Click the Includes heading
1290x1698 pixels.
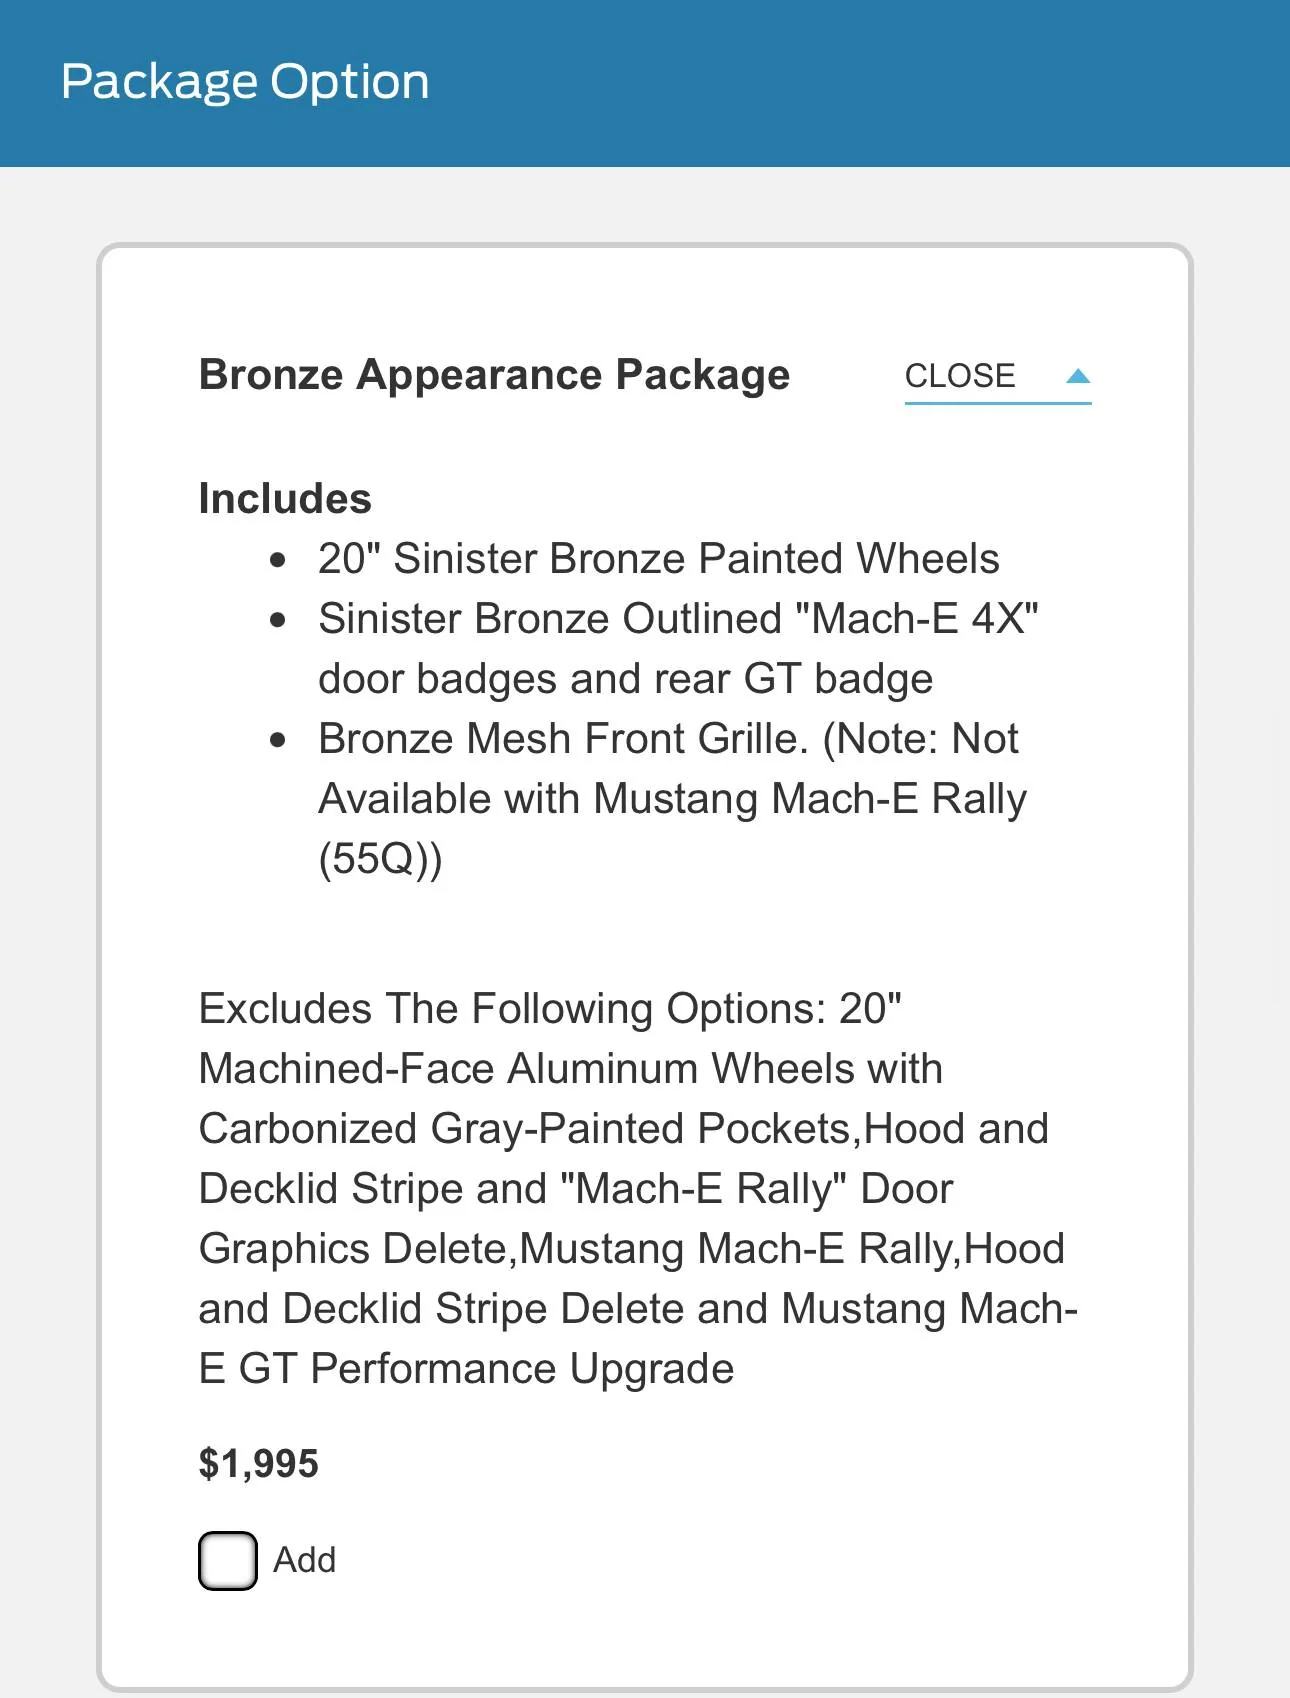285,498
